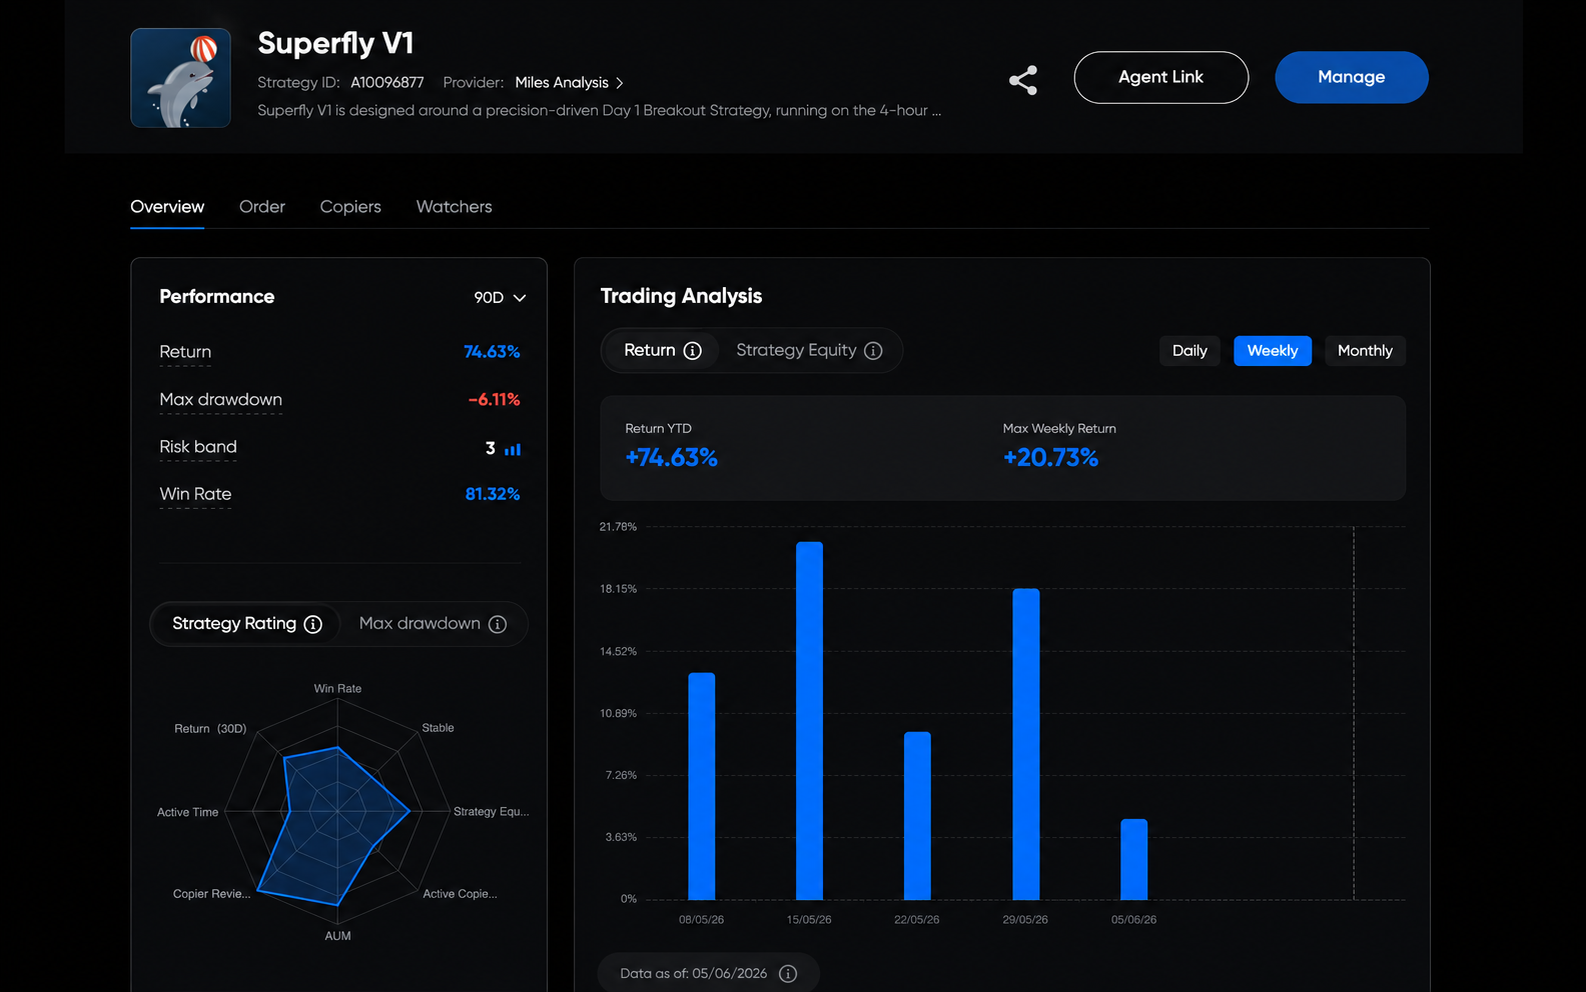The width and height of the screenshot is (1586, 992).
Task: Click the Strategy Equity info icon
Action: 873,351
